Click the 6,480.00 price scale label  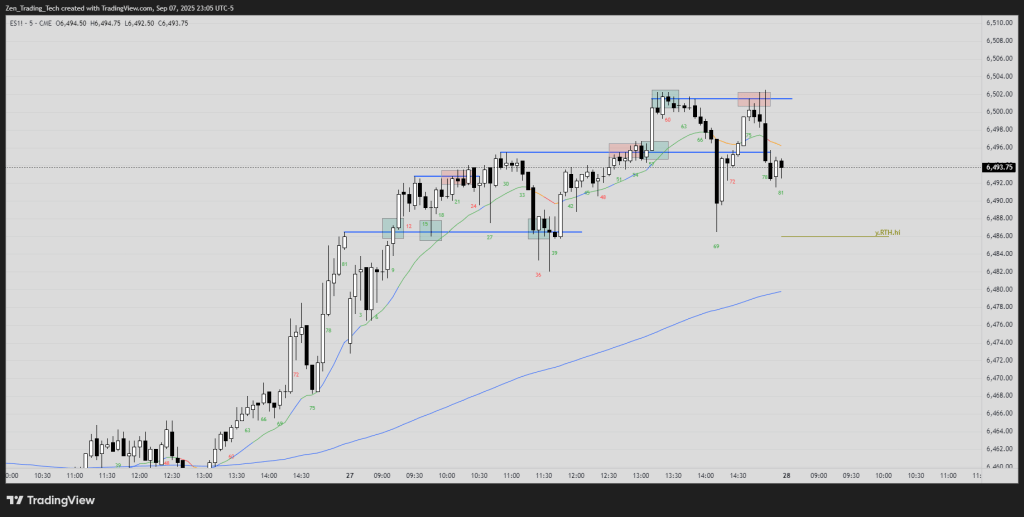[998, 289]
